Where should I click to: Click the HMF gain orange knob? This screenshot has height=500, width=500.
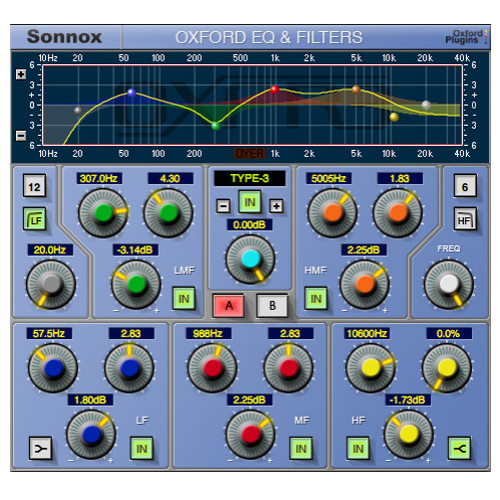[x=364, y=284]
